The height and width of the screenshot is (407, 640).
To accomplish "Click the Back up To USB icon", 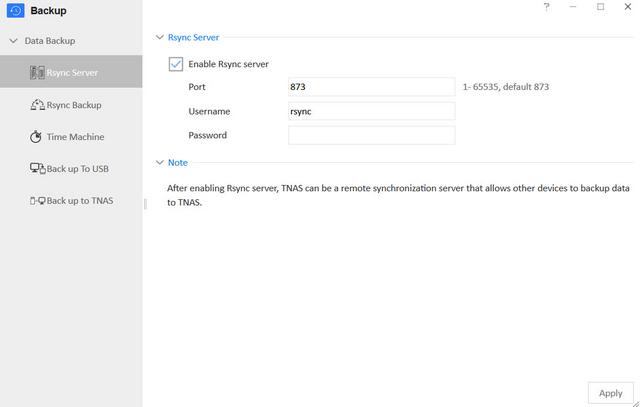I will 38,169.
